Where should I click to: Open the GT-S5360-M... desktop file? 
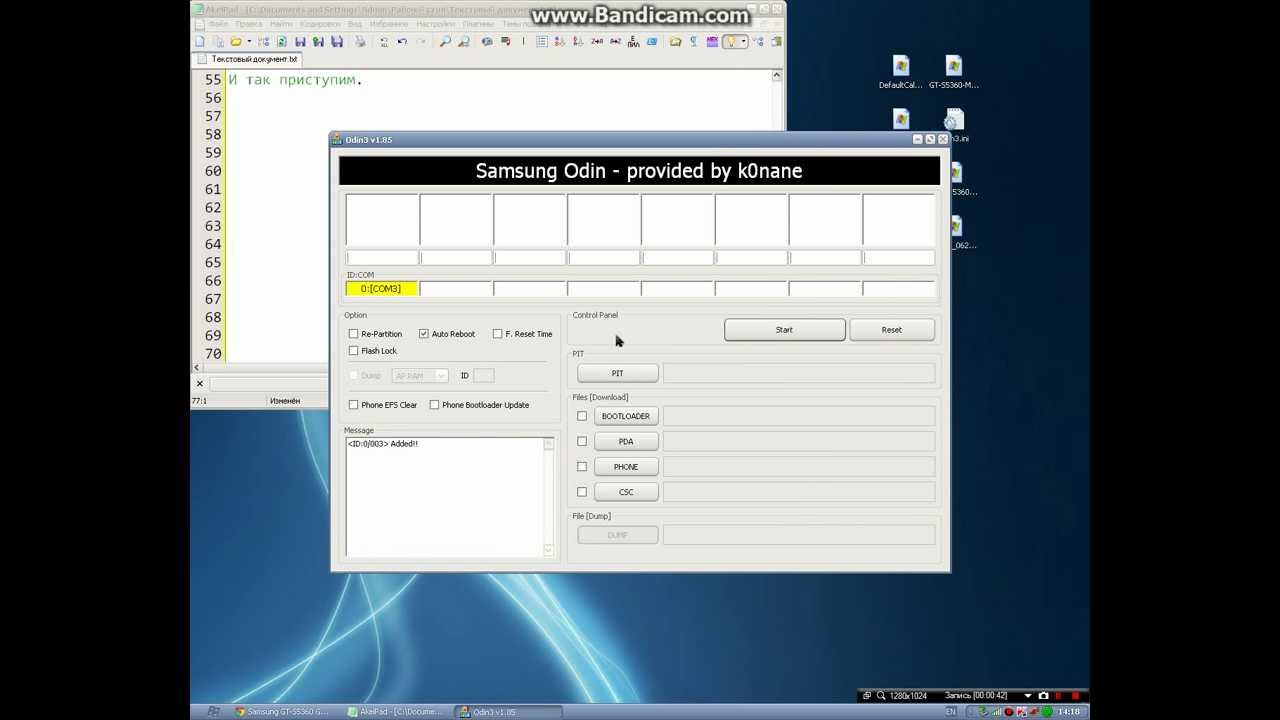pyautogui.click(x=953, y=73)
